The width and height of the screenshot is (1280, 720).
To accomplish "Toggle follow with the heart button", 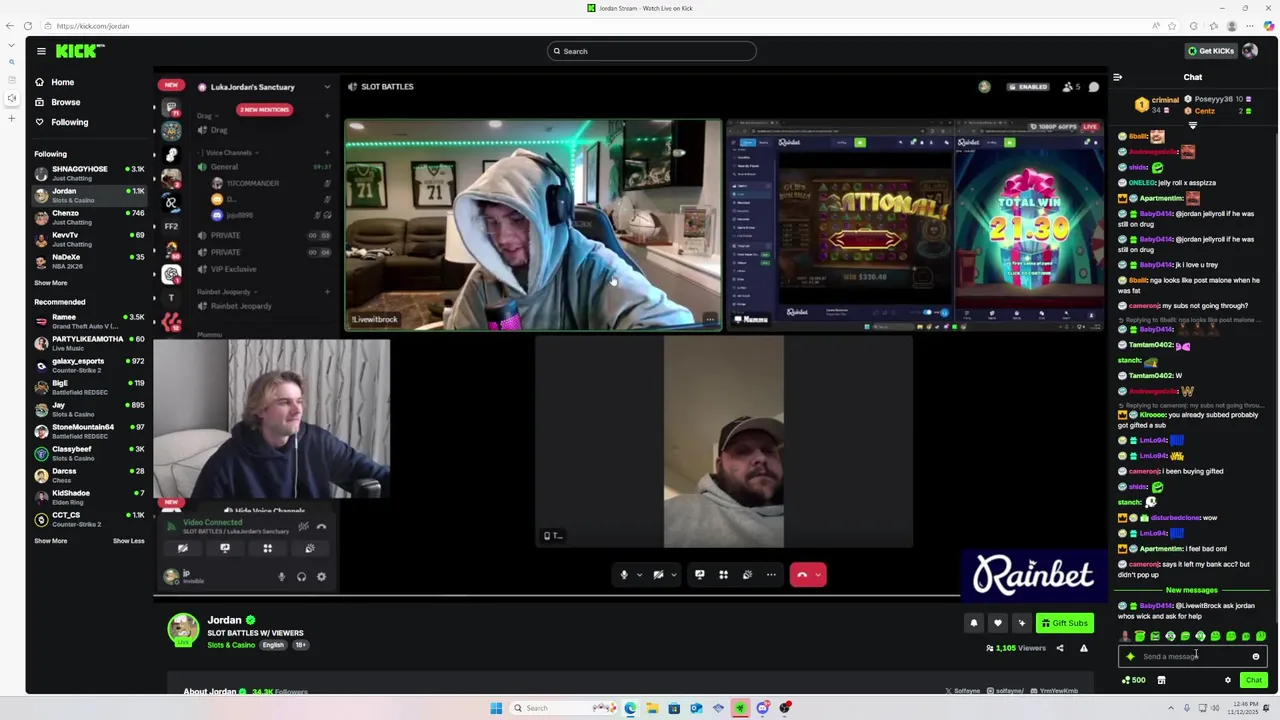I will [x=997, y=623].
